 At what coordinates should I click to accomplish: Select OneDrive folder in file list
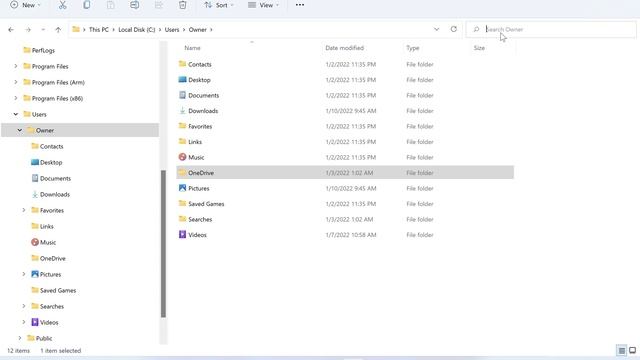(x=345, y=173)
